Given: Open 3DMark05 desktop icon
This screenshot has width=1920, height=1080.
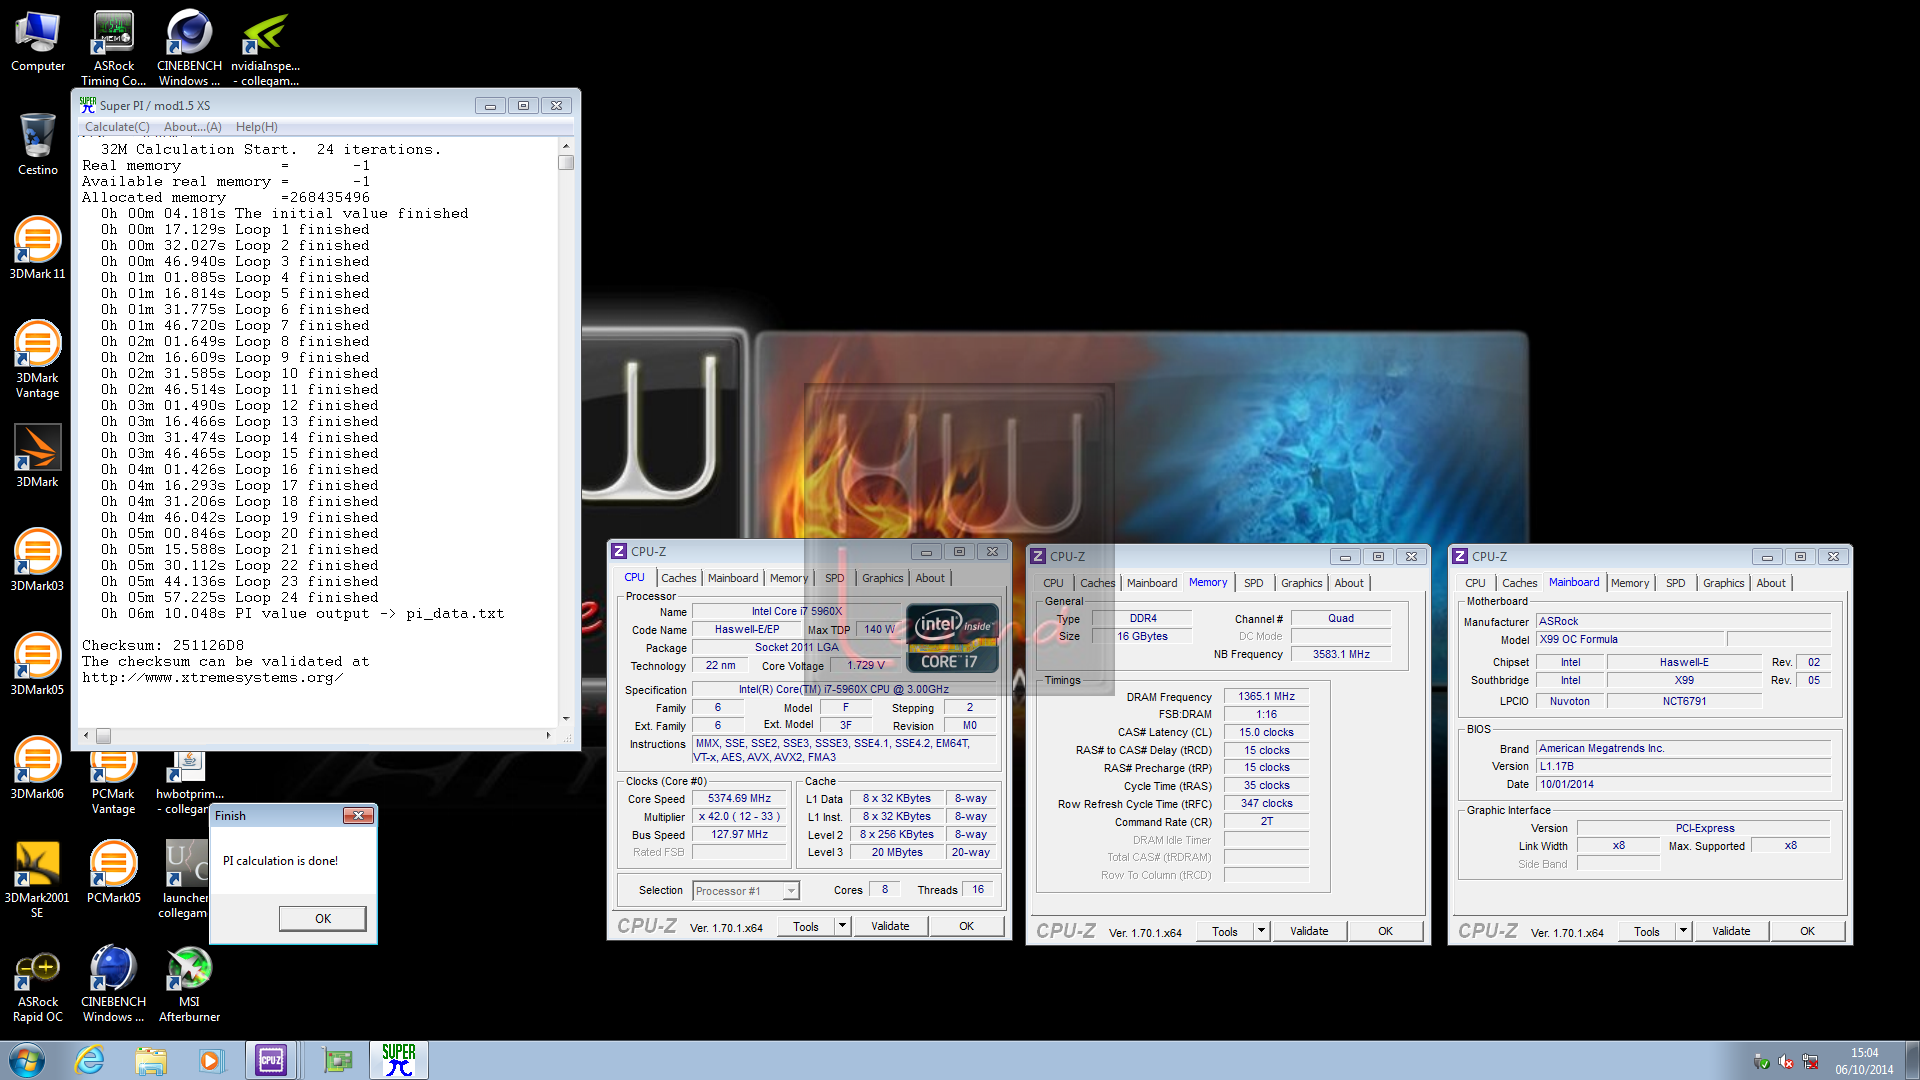Looking at the screenshot, I should pyautogui.click(x=38, y=664).
